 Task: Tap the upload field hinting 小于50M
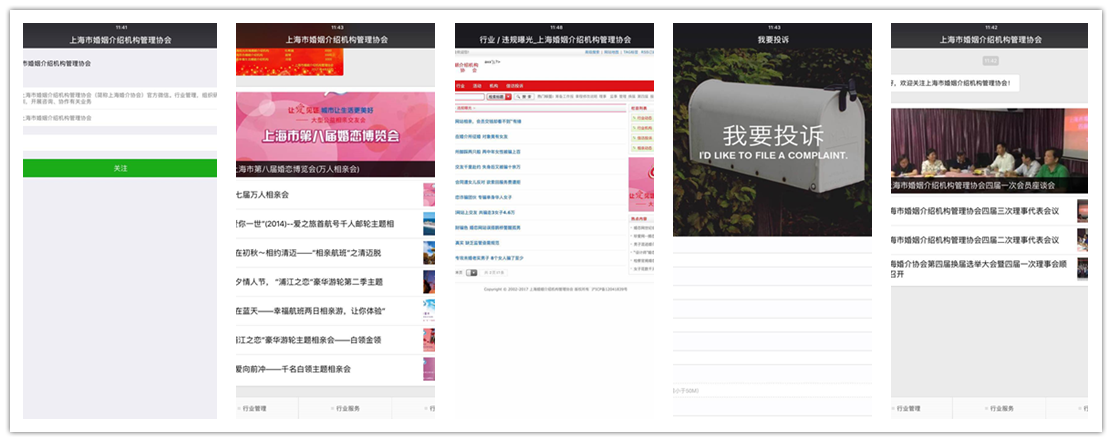point(772,391)
